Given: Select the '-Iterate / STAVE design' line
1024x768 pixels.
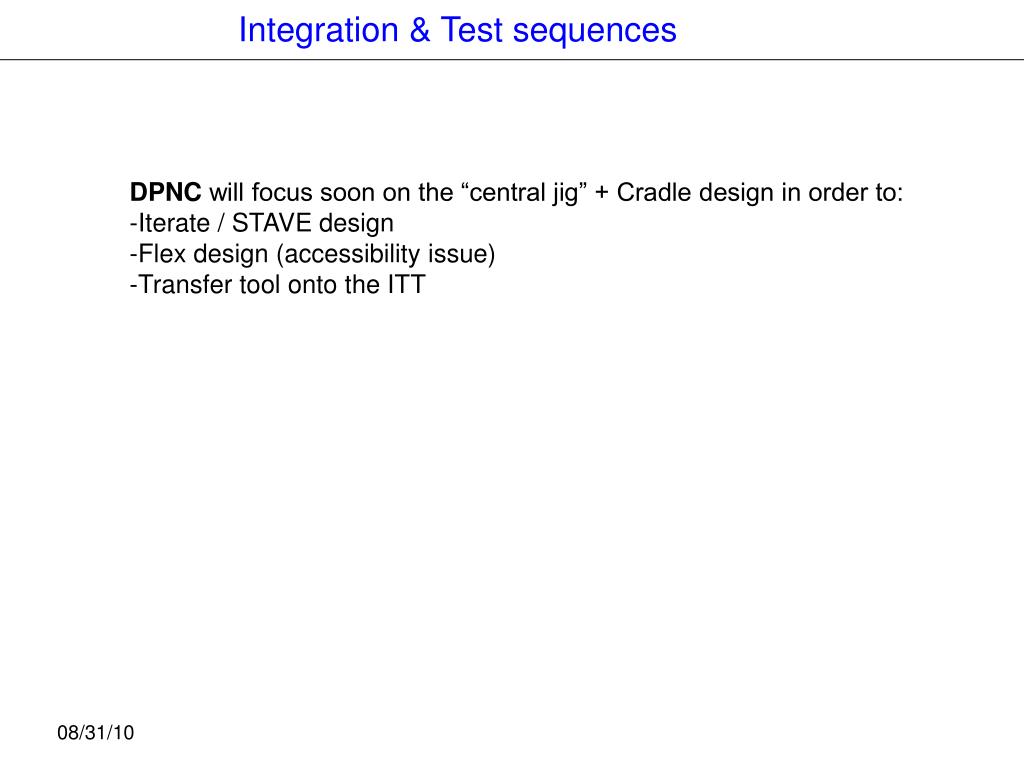Looking at the screenshot, I should pyautogui.click(x=262, y=223).
